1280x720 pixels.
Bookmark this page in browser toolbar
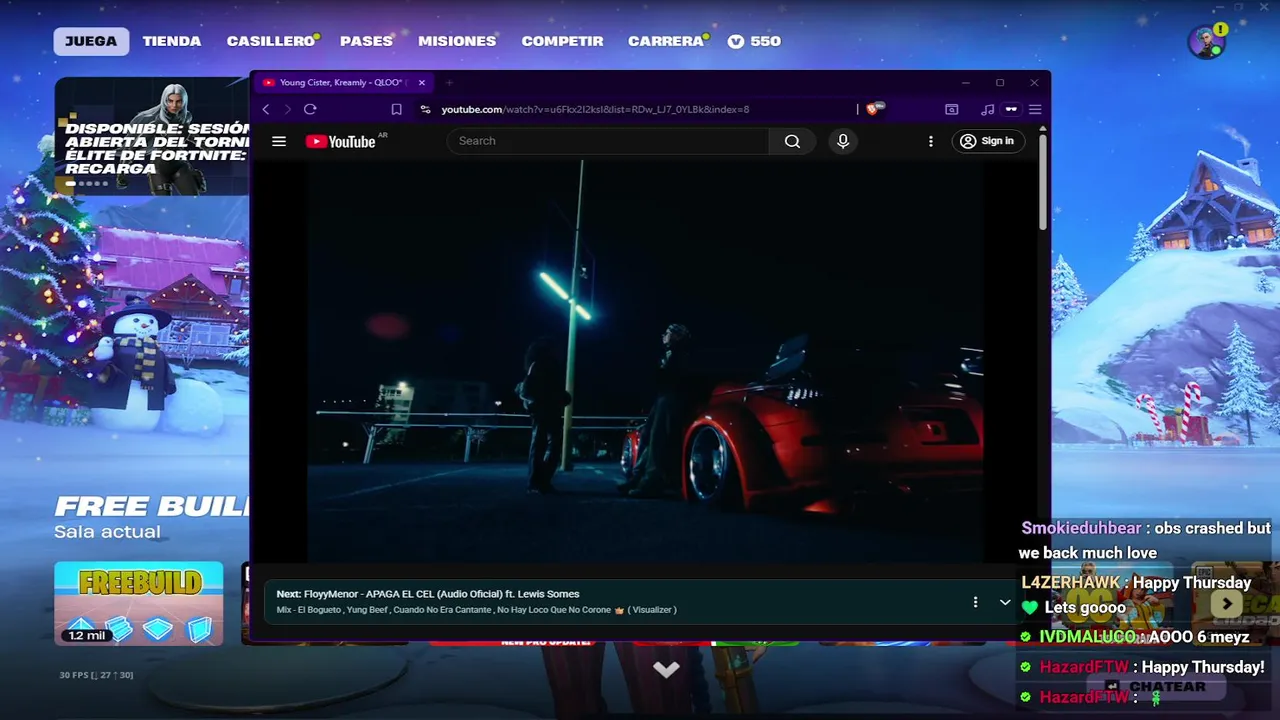397,109
